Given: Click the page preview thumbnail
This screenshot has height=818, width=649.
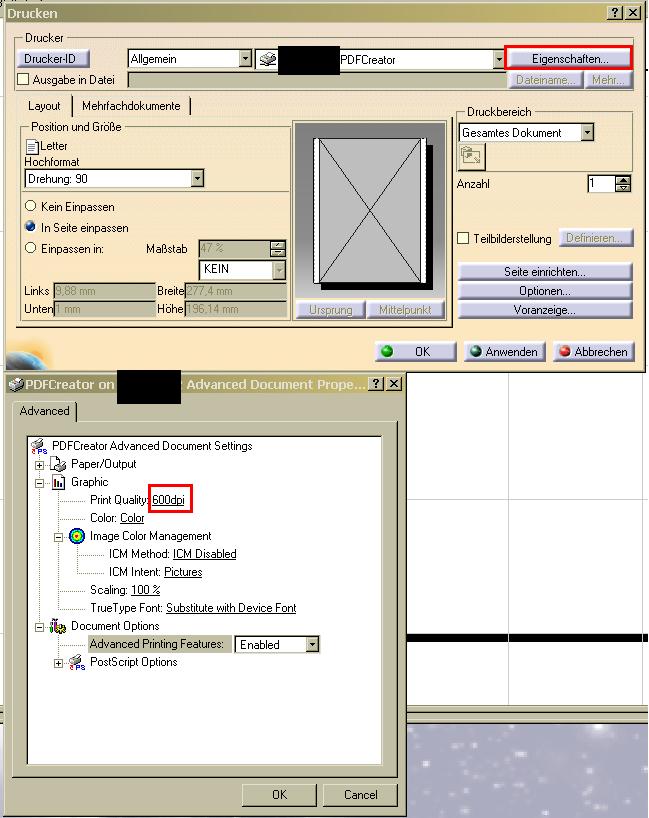Looking at the screenshot, I should point(370,211).
